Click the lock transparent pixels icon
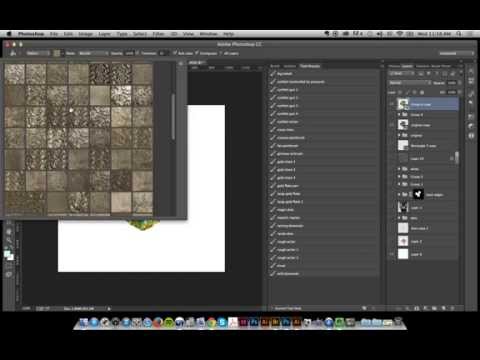Viewport: 480px width, 360px height. pyautogui.click(x=400, y=92)
